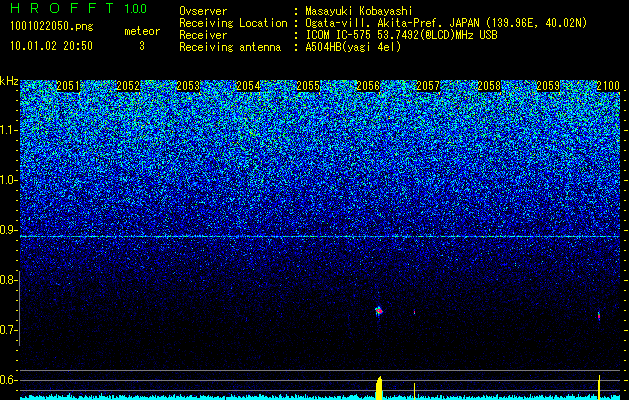629x400 pixels.
Task: Click the HROFFT 1.0.0 title text
Action: (x=79, y=8)
